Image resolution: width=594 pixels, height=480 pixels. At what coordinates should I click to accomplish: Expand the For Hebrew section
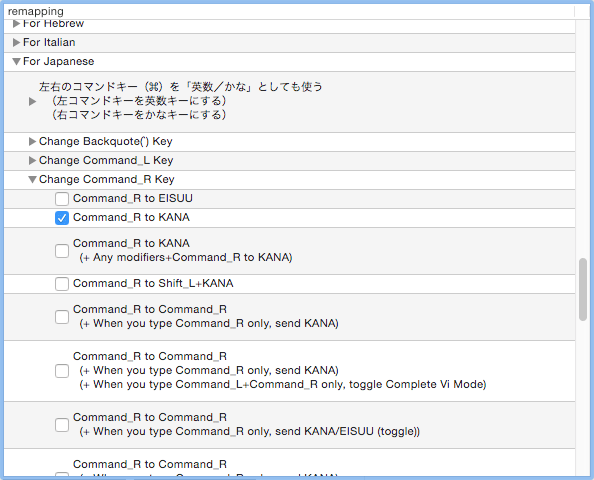coord(16,24)
